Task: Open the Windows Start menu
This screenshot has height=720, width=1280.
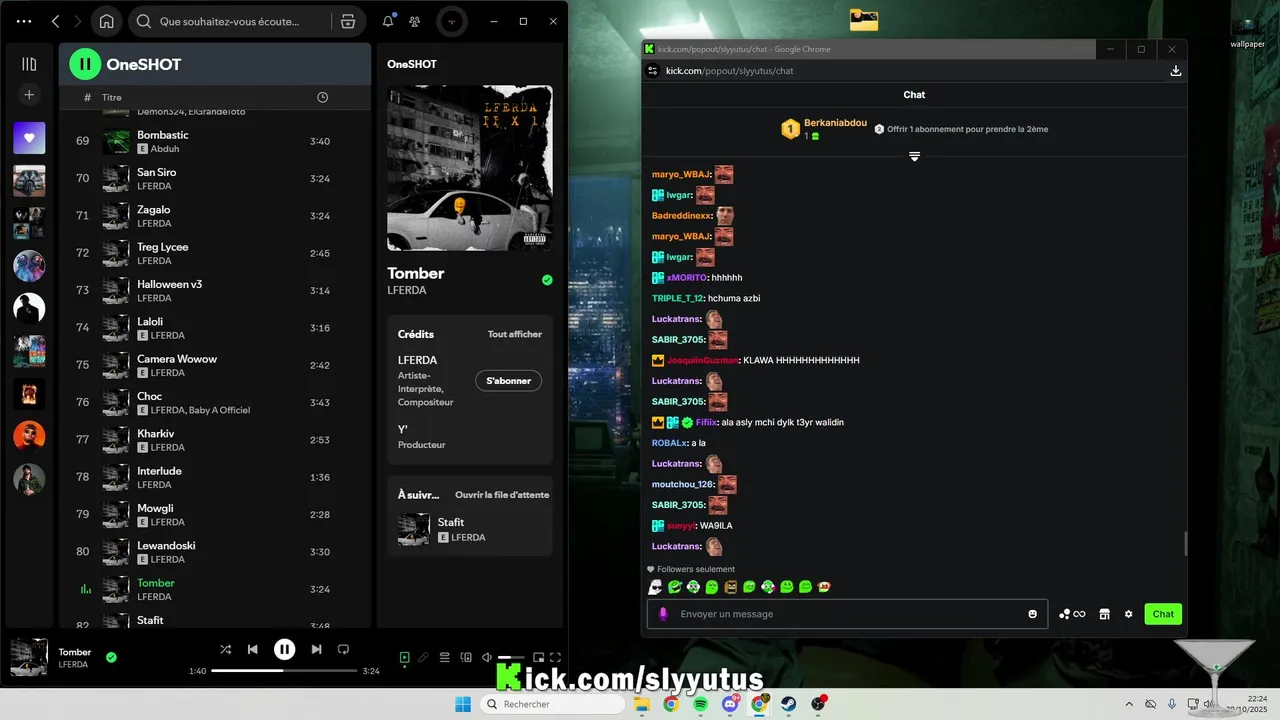Action: coord(463,704)
